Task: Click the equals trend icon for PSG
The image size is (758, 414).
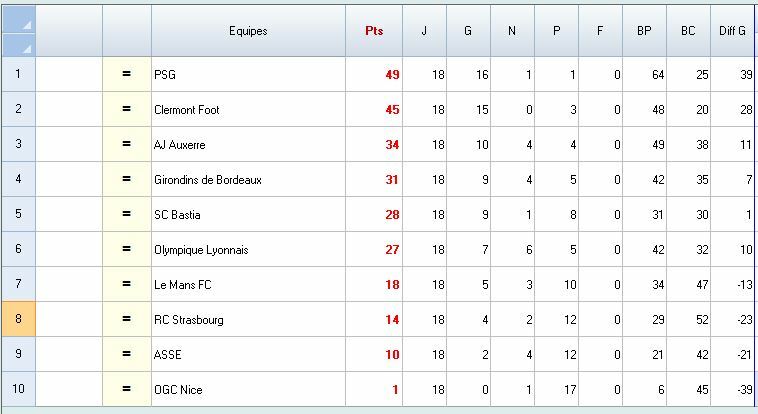Action: 126,75
